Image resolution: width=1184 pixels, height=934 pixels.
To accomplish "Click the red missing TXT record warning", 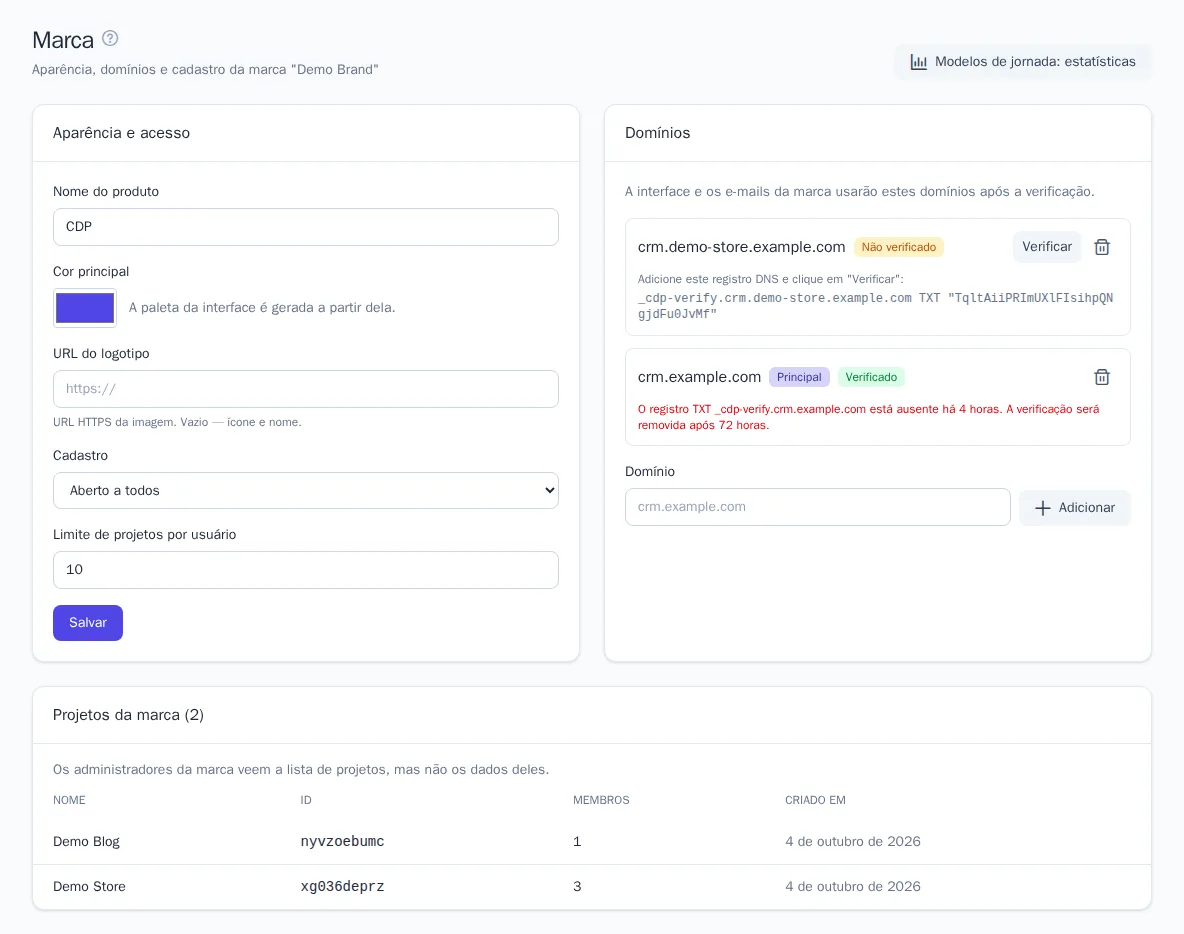I will [x=868, y=417].
